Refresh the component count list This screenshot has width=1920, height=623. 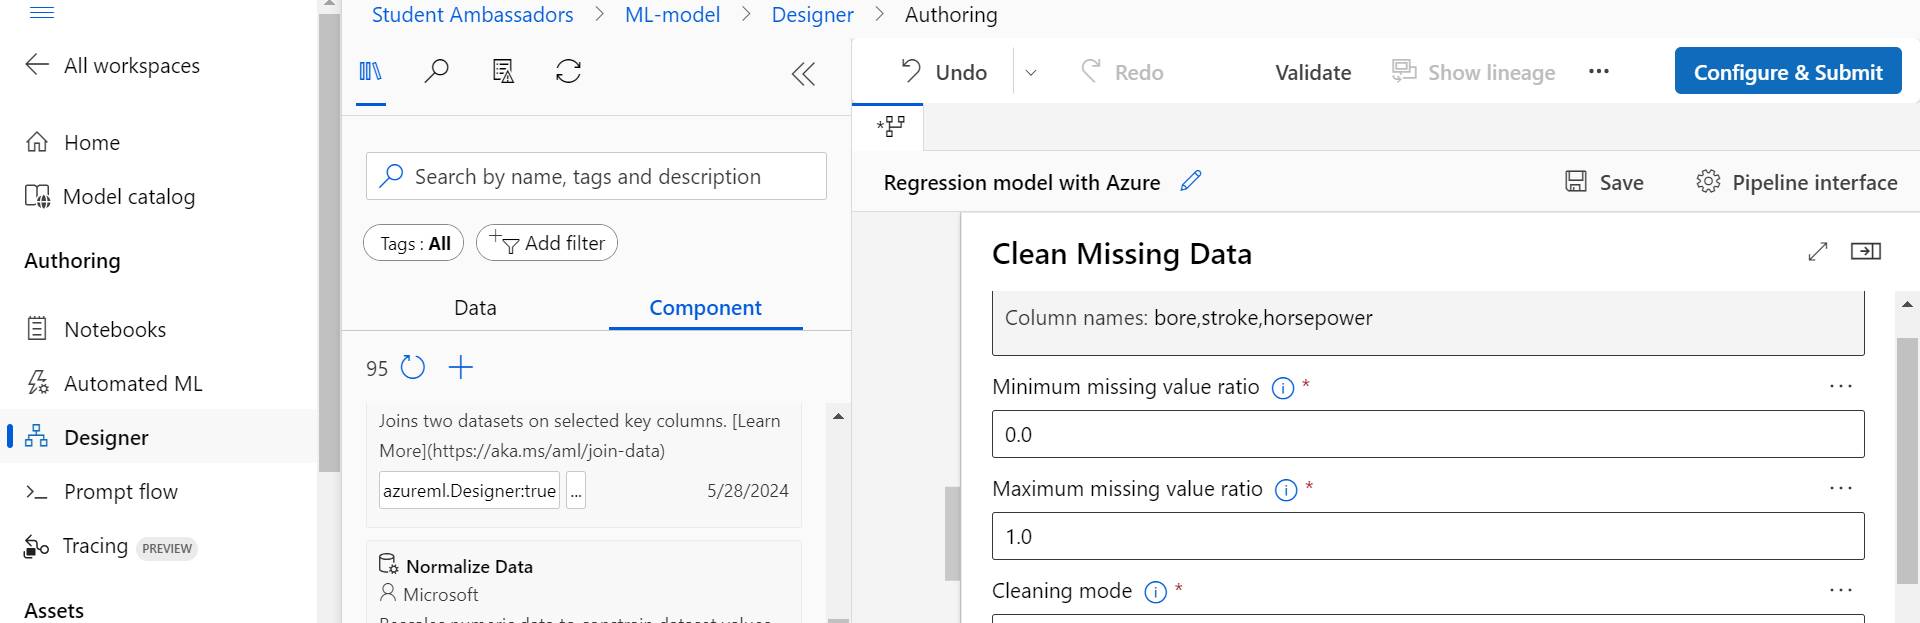coord(413,368)
